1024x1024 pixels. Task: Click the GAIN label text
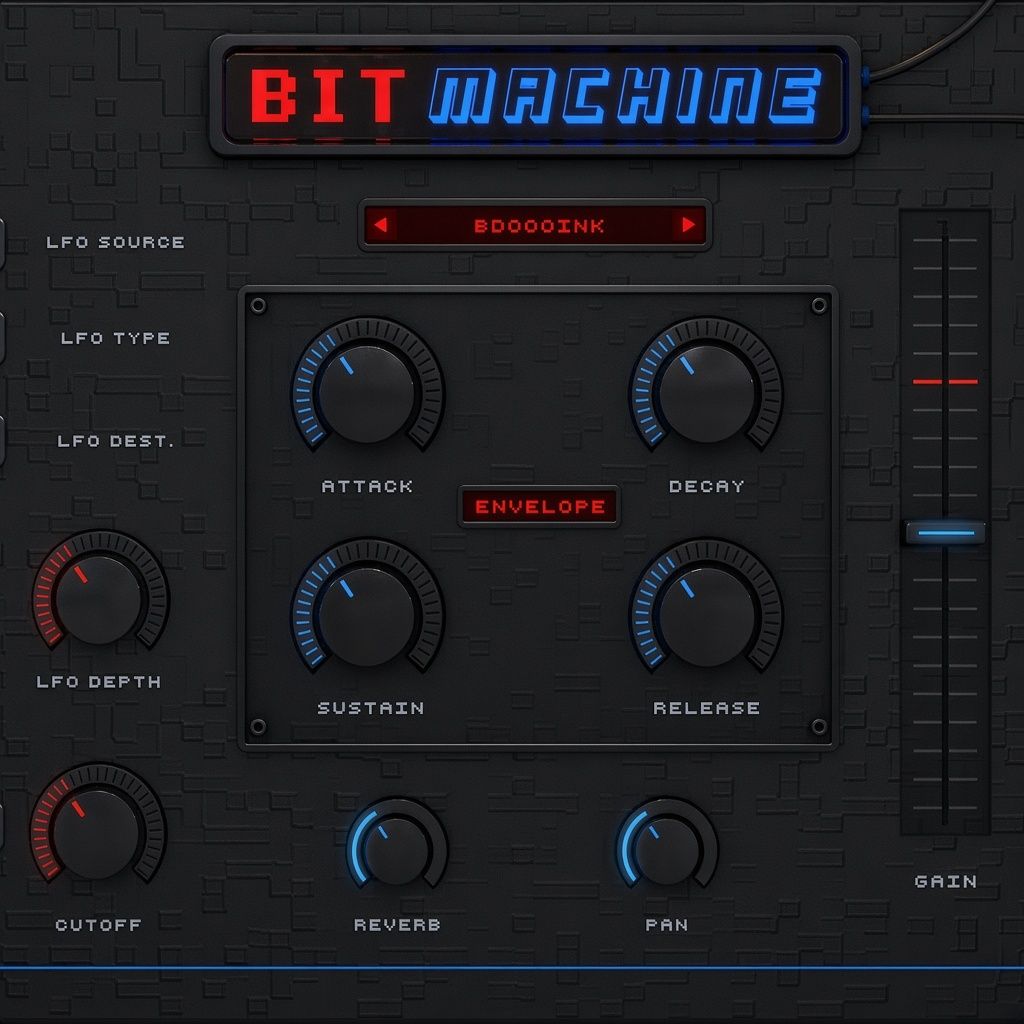pos(946,882)
